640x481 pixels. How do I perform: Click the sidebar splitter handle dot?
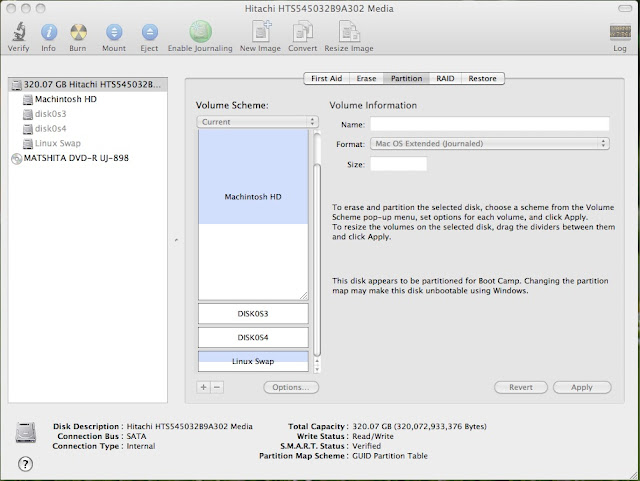176,240
